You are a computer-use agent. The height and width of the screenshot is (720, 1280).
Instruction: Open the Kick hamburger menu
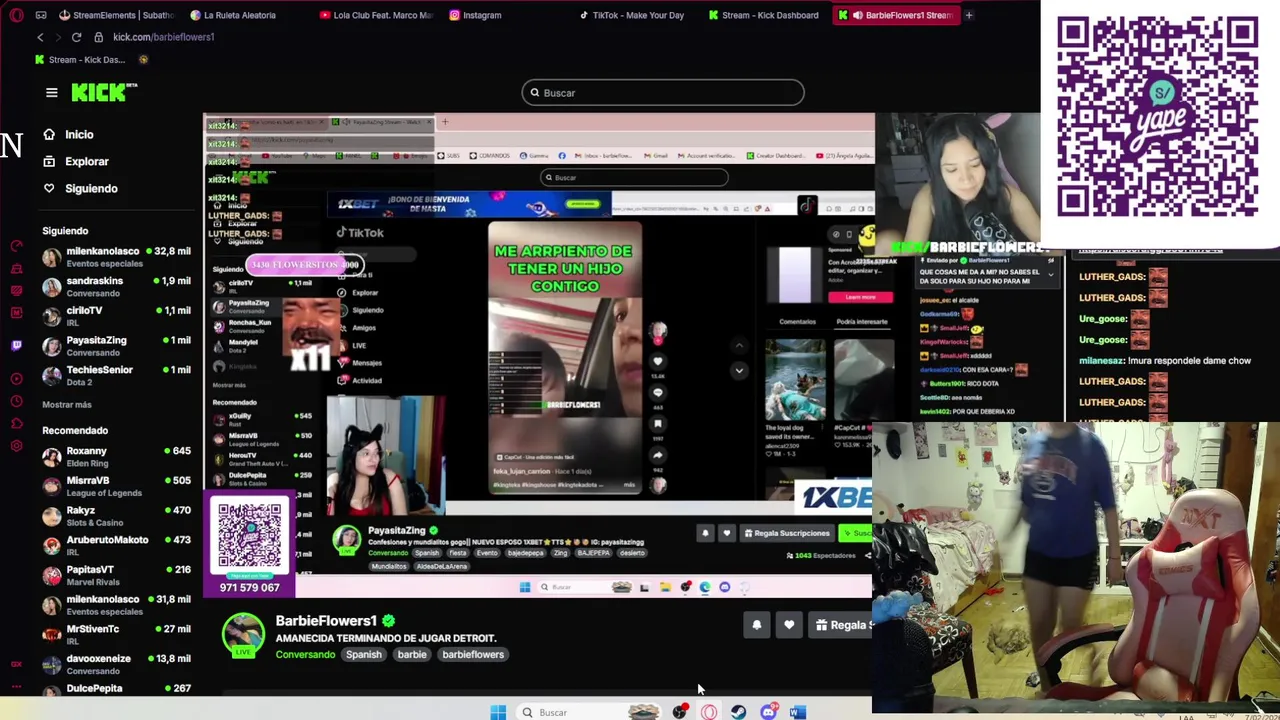coord(51,93)
